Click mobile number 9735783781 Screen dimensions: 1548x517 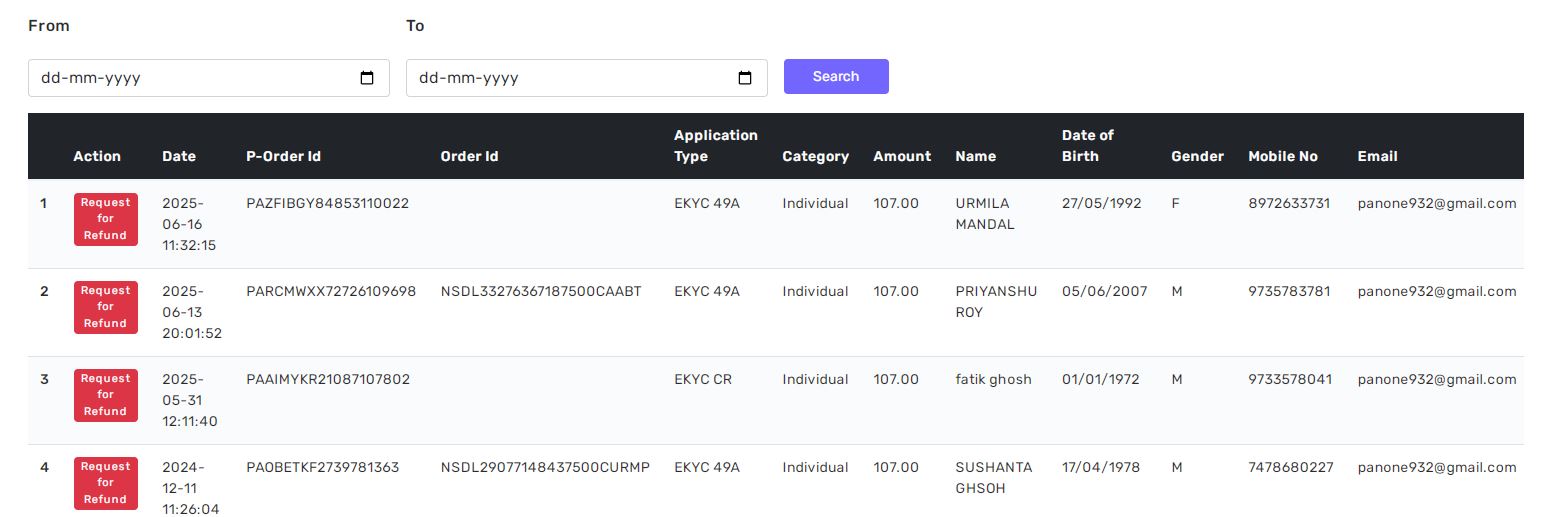tap(1289, 291)
